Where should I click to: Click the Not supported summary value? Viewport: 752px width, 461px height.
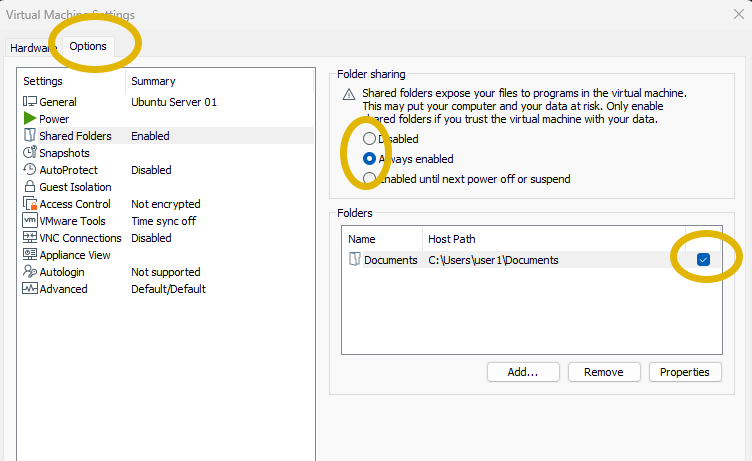pos(166,272)
